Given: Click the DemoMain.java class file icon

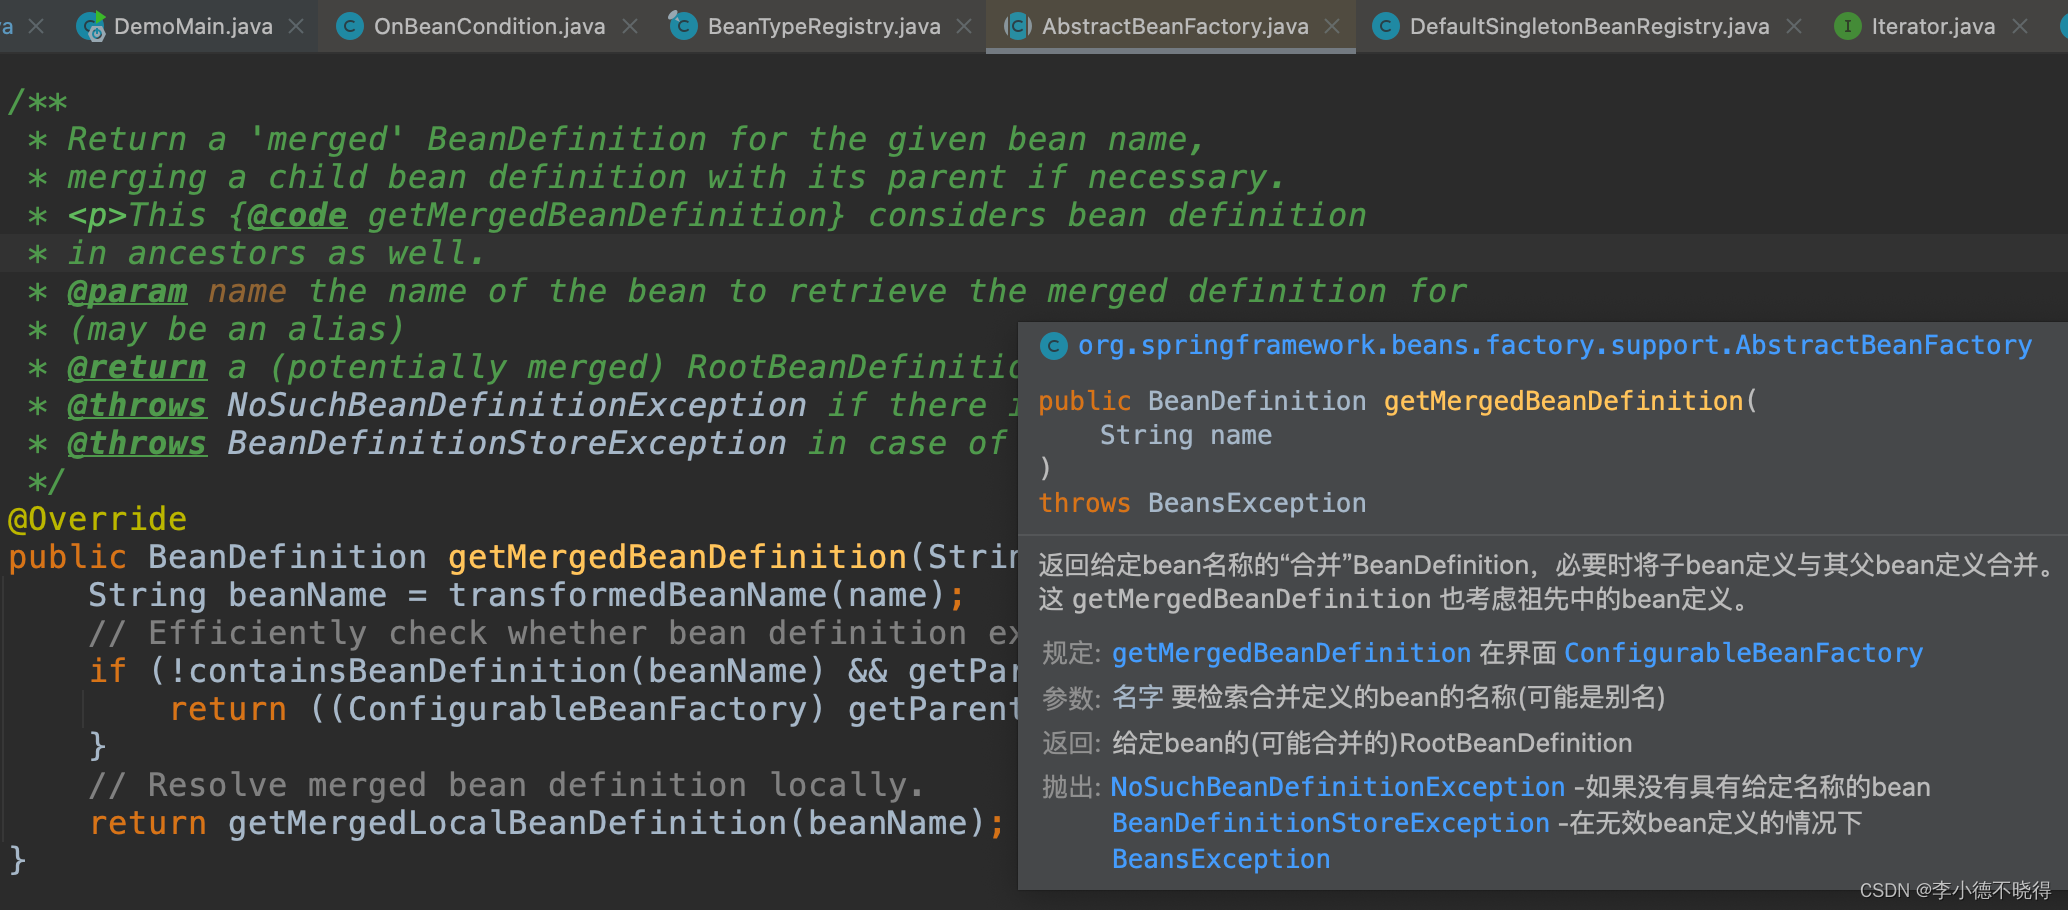Looking at the screenshot, I should (91, 26).
